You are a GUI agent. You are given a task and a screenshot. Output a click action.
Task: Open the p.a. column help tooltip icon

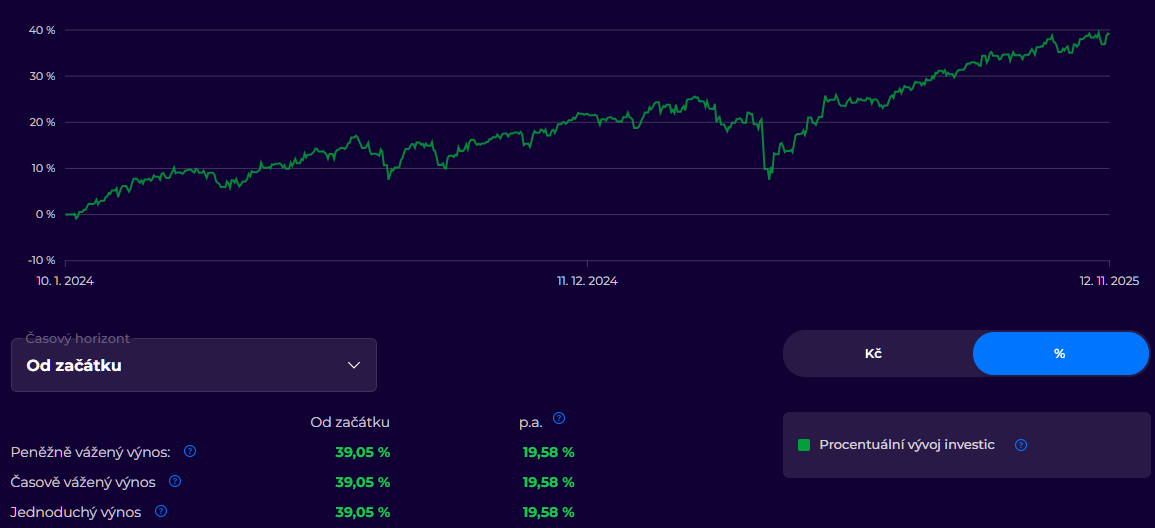(559, 418)
